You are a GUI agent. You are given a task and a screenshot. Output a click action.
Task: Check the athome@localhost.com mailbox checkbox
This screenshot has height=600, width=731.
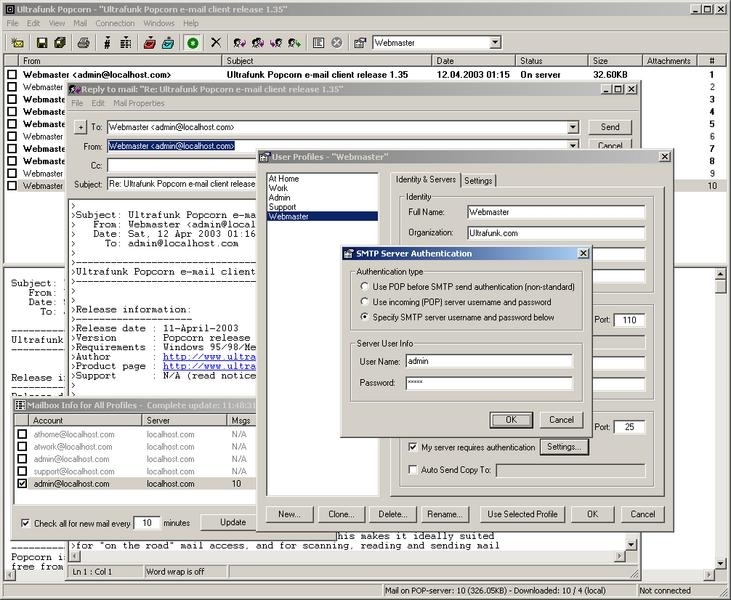pyautogui.click(x=22, y=434)
